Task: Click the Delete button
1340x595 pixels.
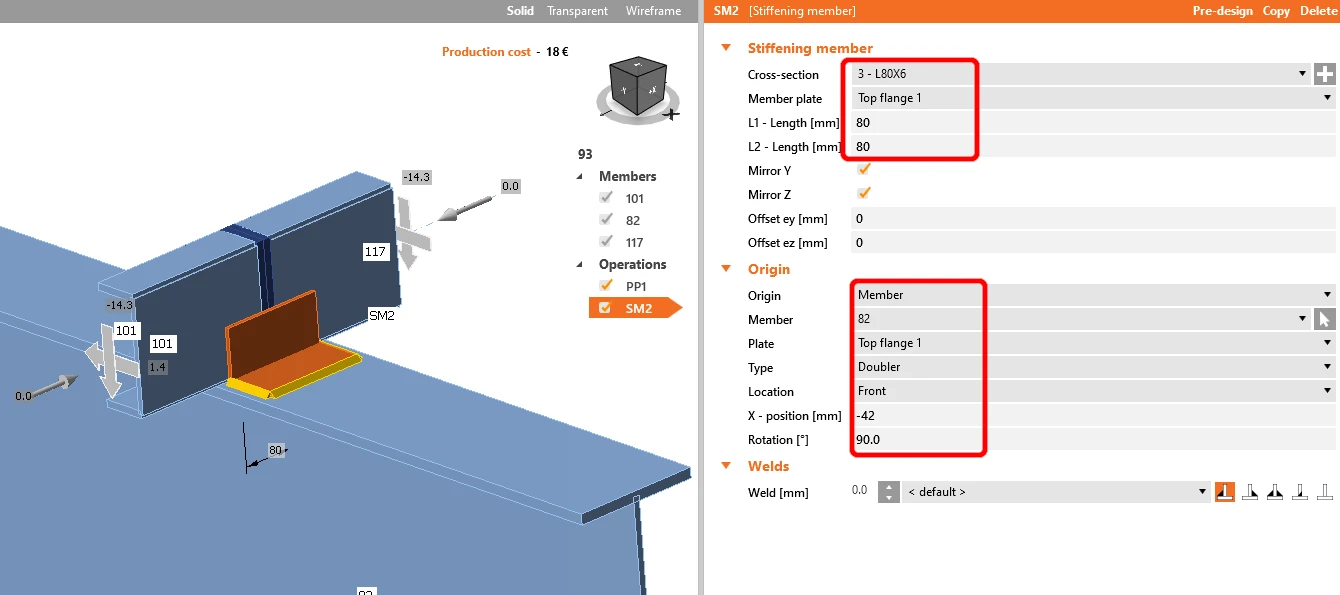Action: tap(1318, 11)
